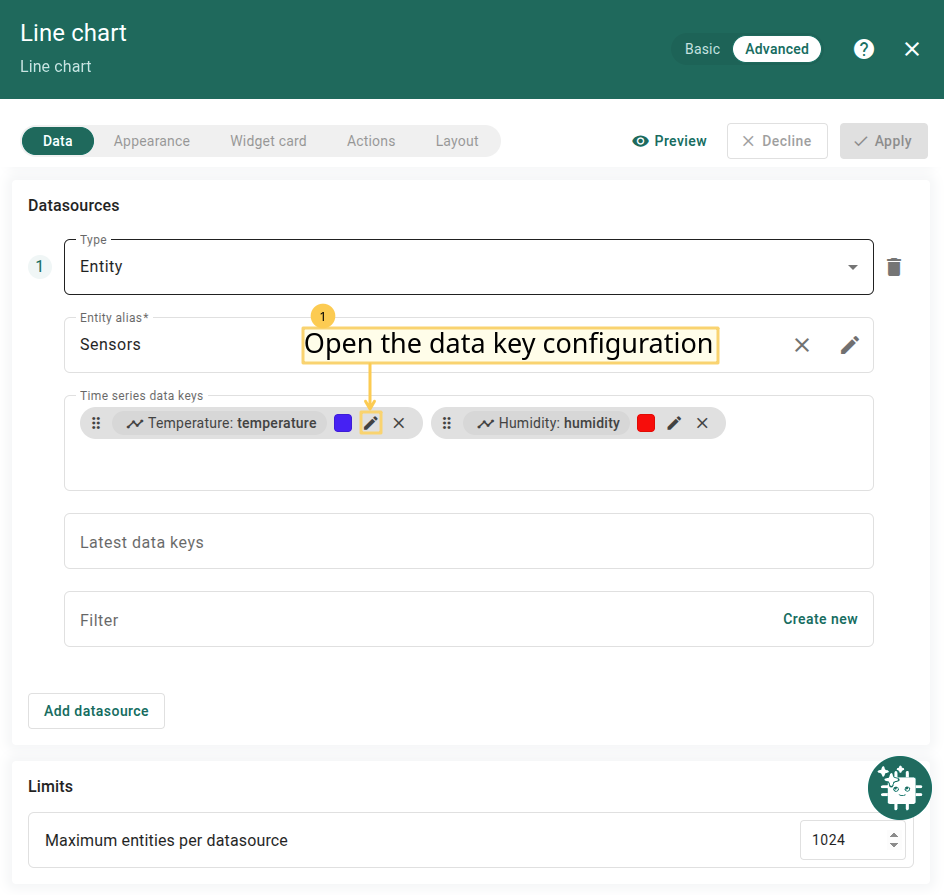944x895 pixels.
Task: Delete the Entity datasource with trash icon
Action: click(x=894, y=267)
